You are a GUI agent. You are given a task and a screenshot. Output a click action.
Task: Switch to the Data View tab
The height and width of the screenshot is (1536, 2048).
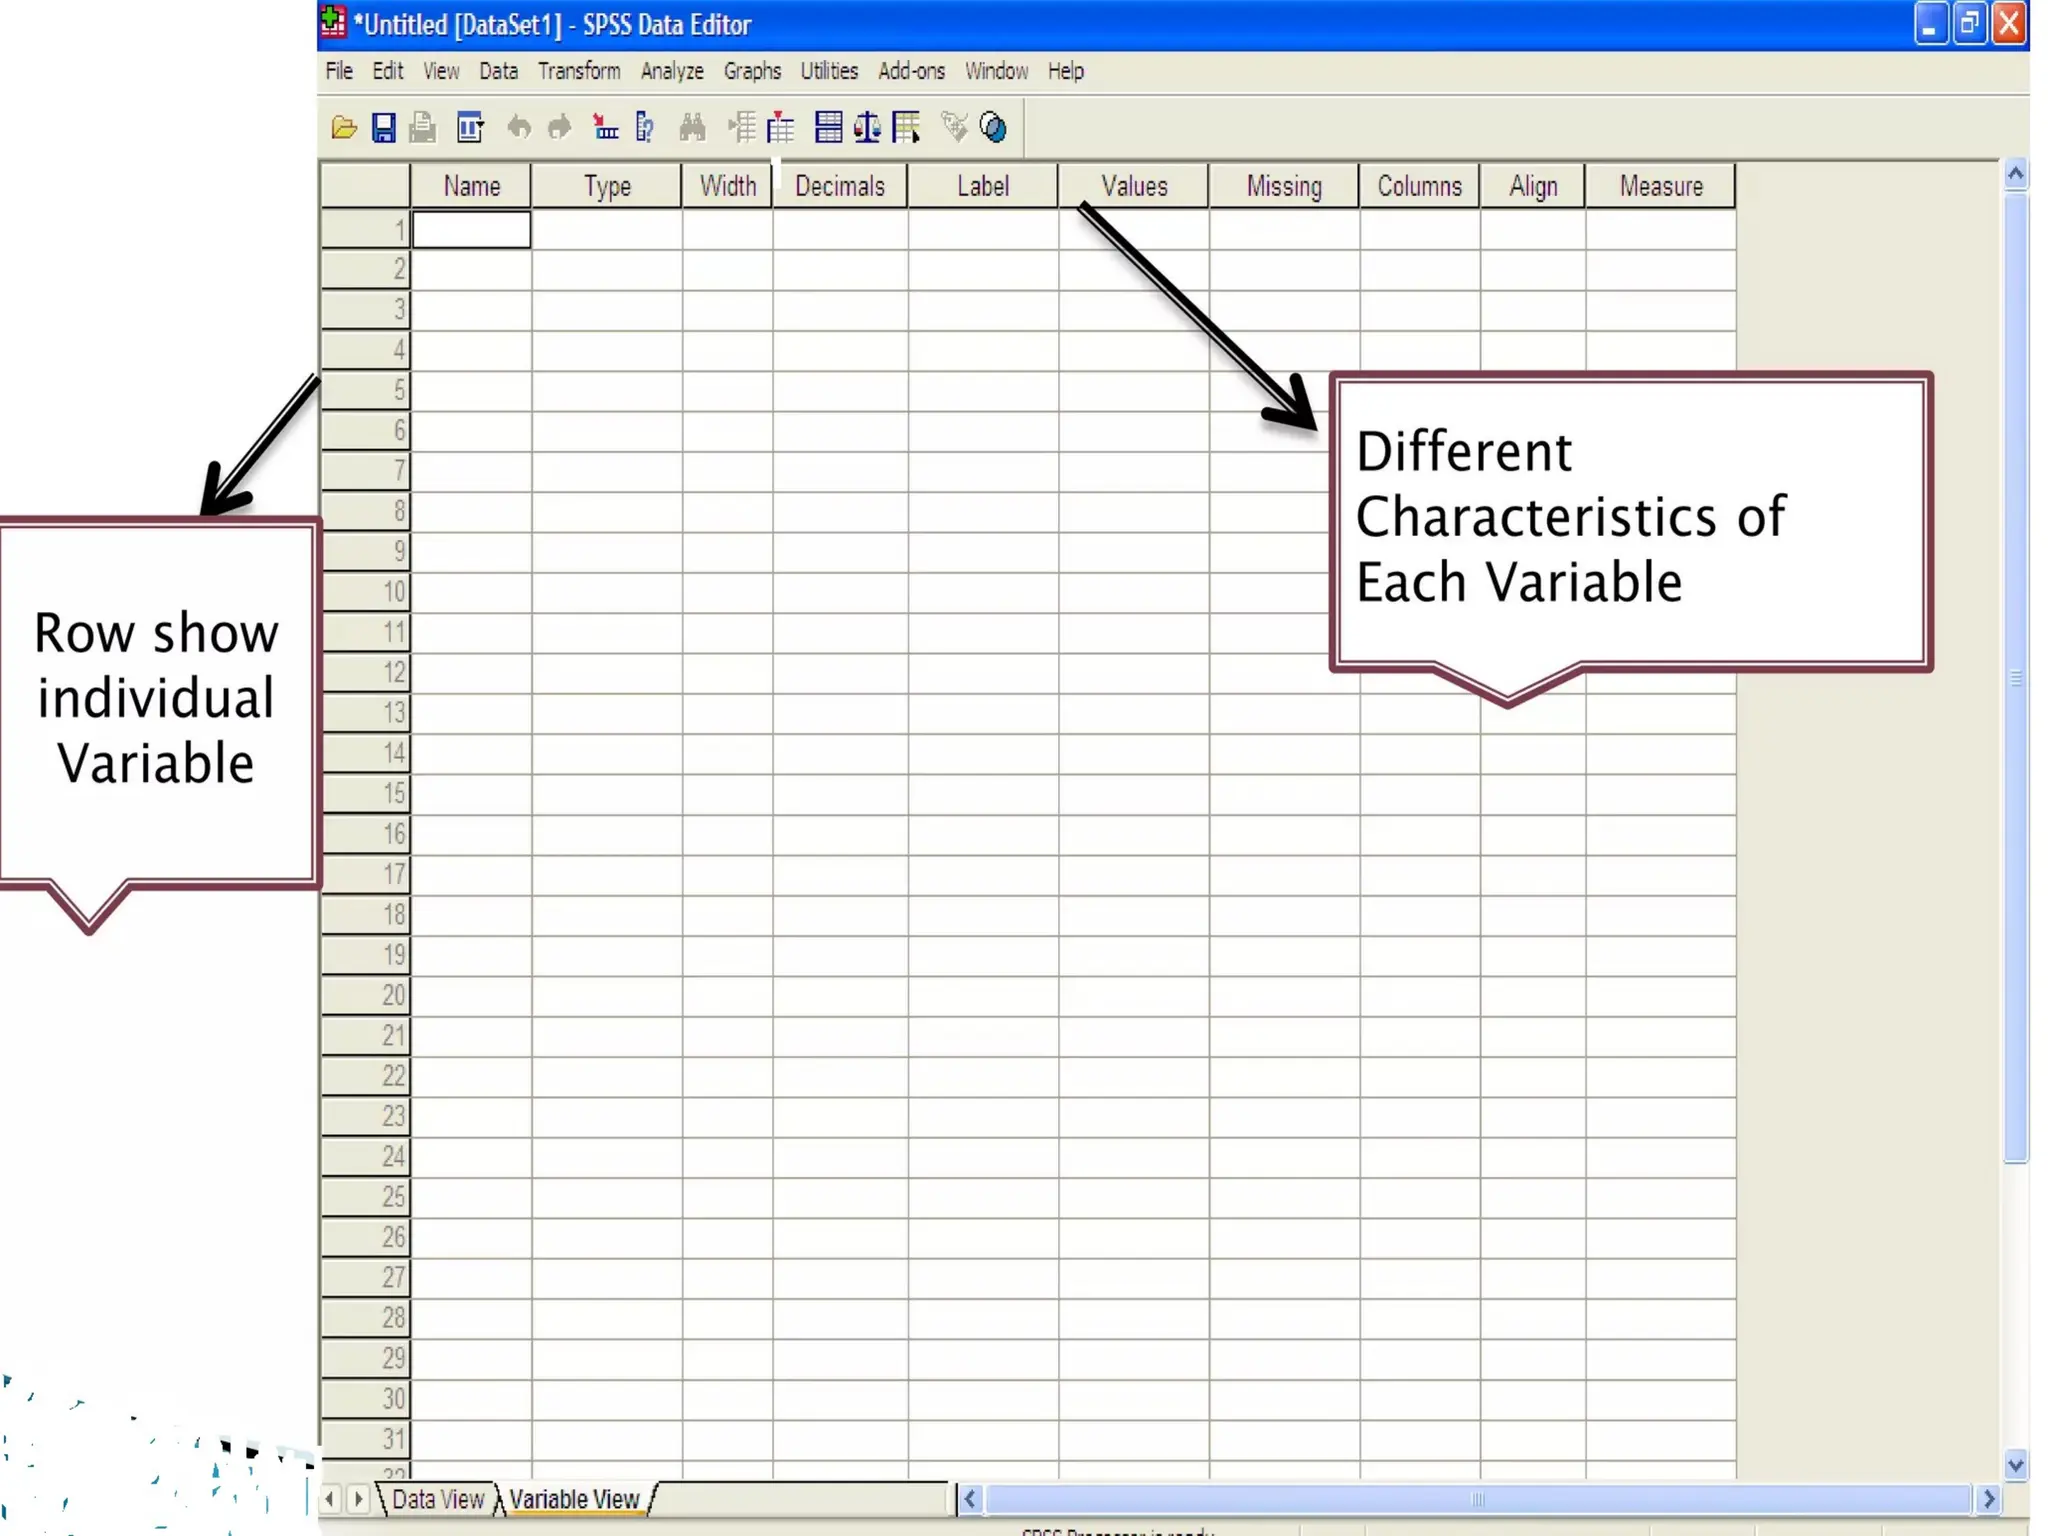[437, 1499]
